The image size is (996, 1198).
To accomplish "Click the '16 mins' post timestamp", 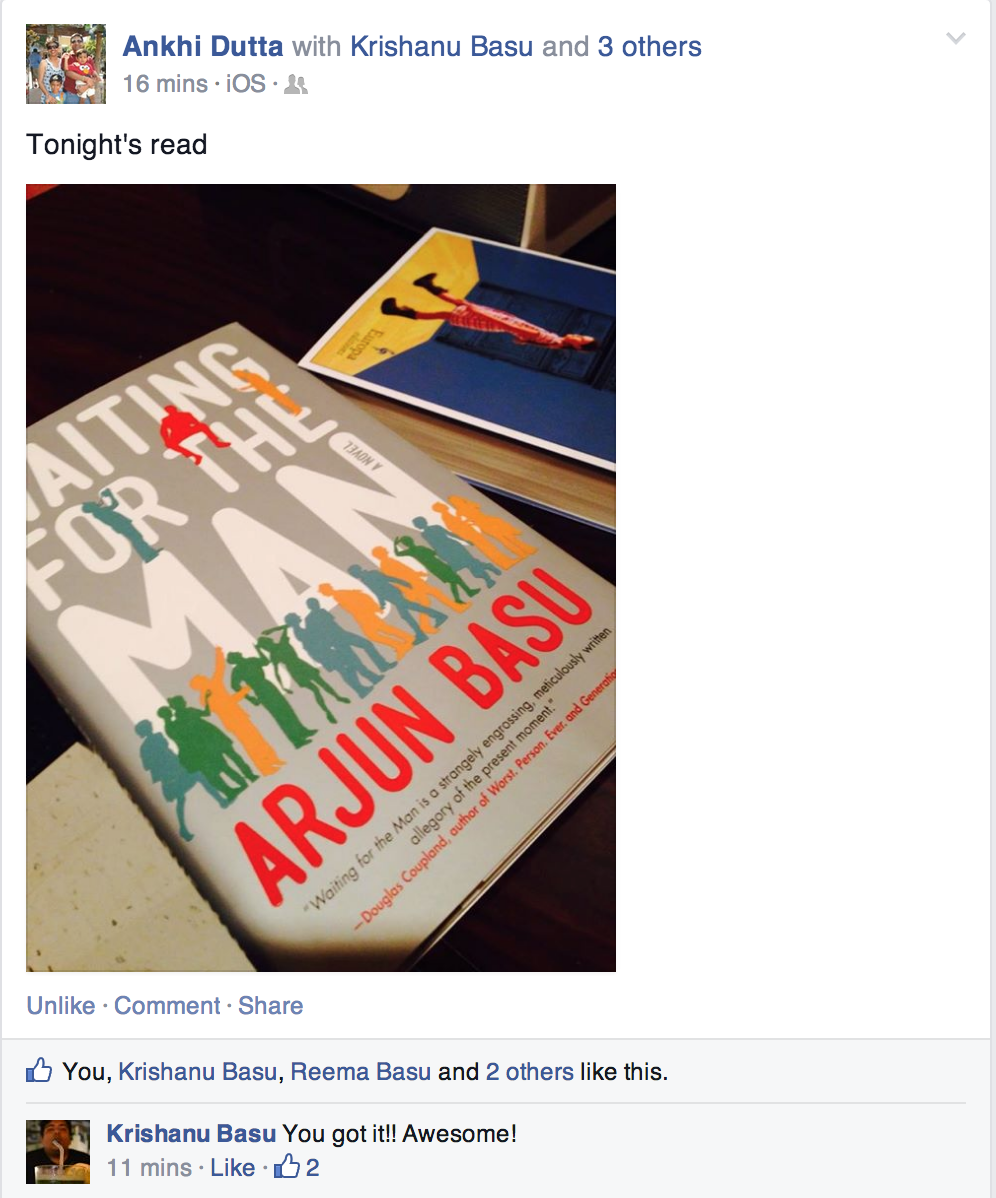I will pyautogui.click(x=165, y=83).
